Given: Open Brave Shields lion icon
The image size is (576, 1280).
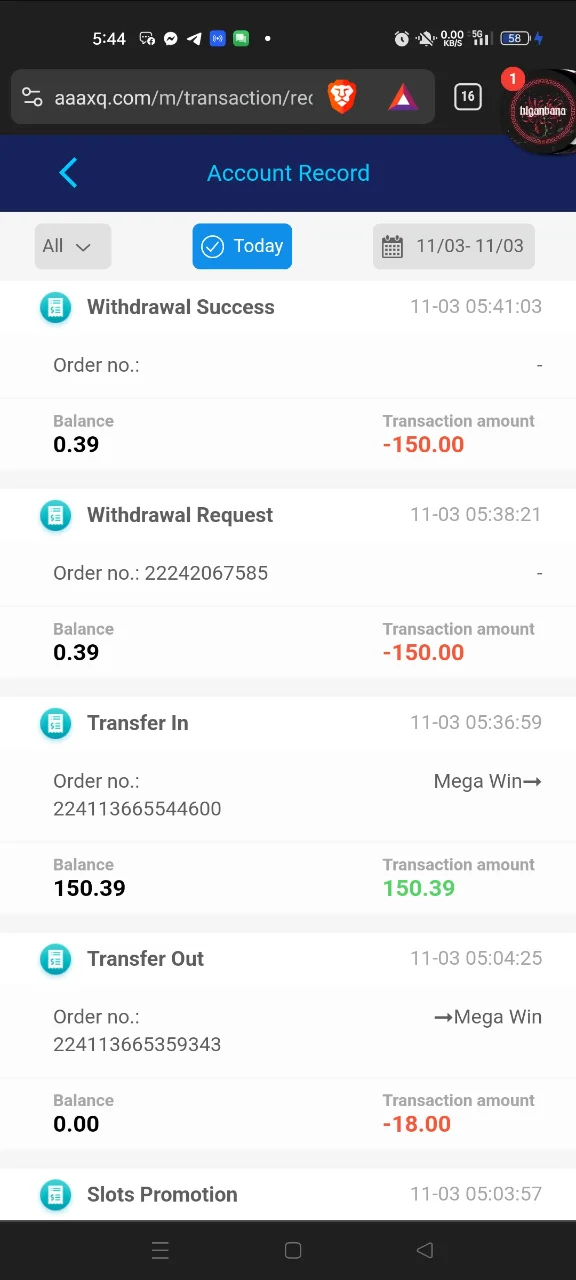Looking at the screenshot, I should click(342, 97).
